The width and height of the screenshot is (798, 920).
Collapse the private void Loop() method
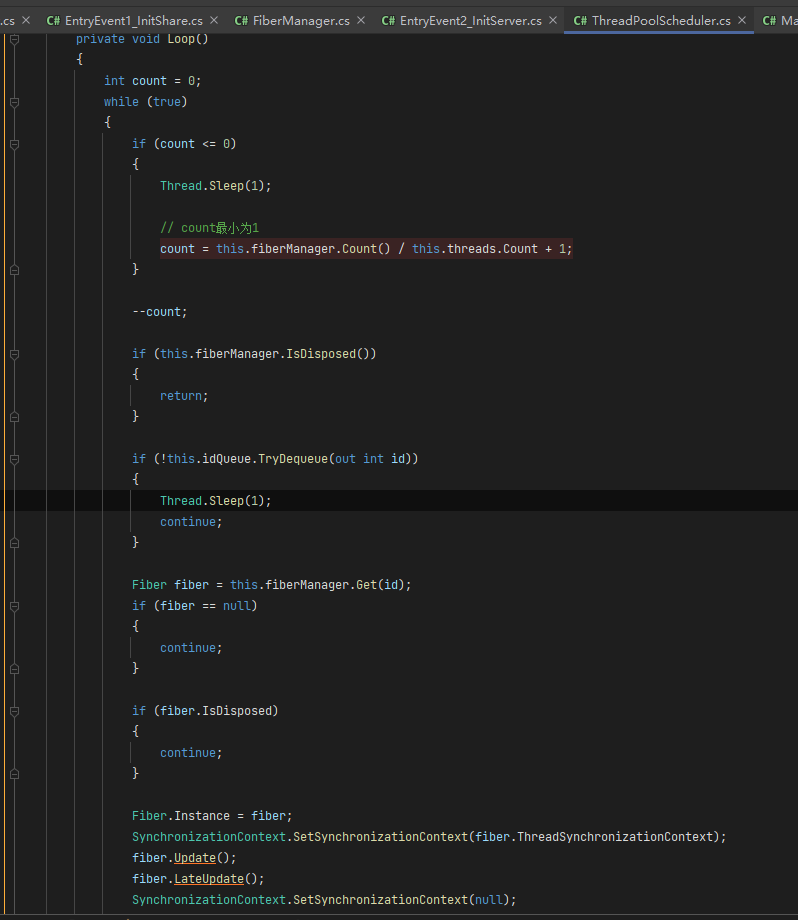click(15, 39)
